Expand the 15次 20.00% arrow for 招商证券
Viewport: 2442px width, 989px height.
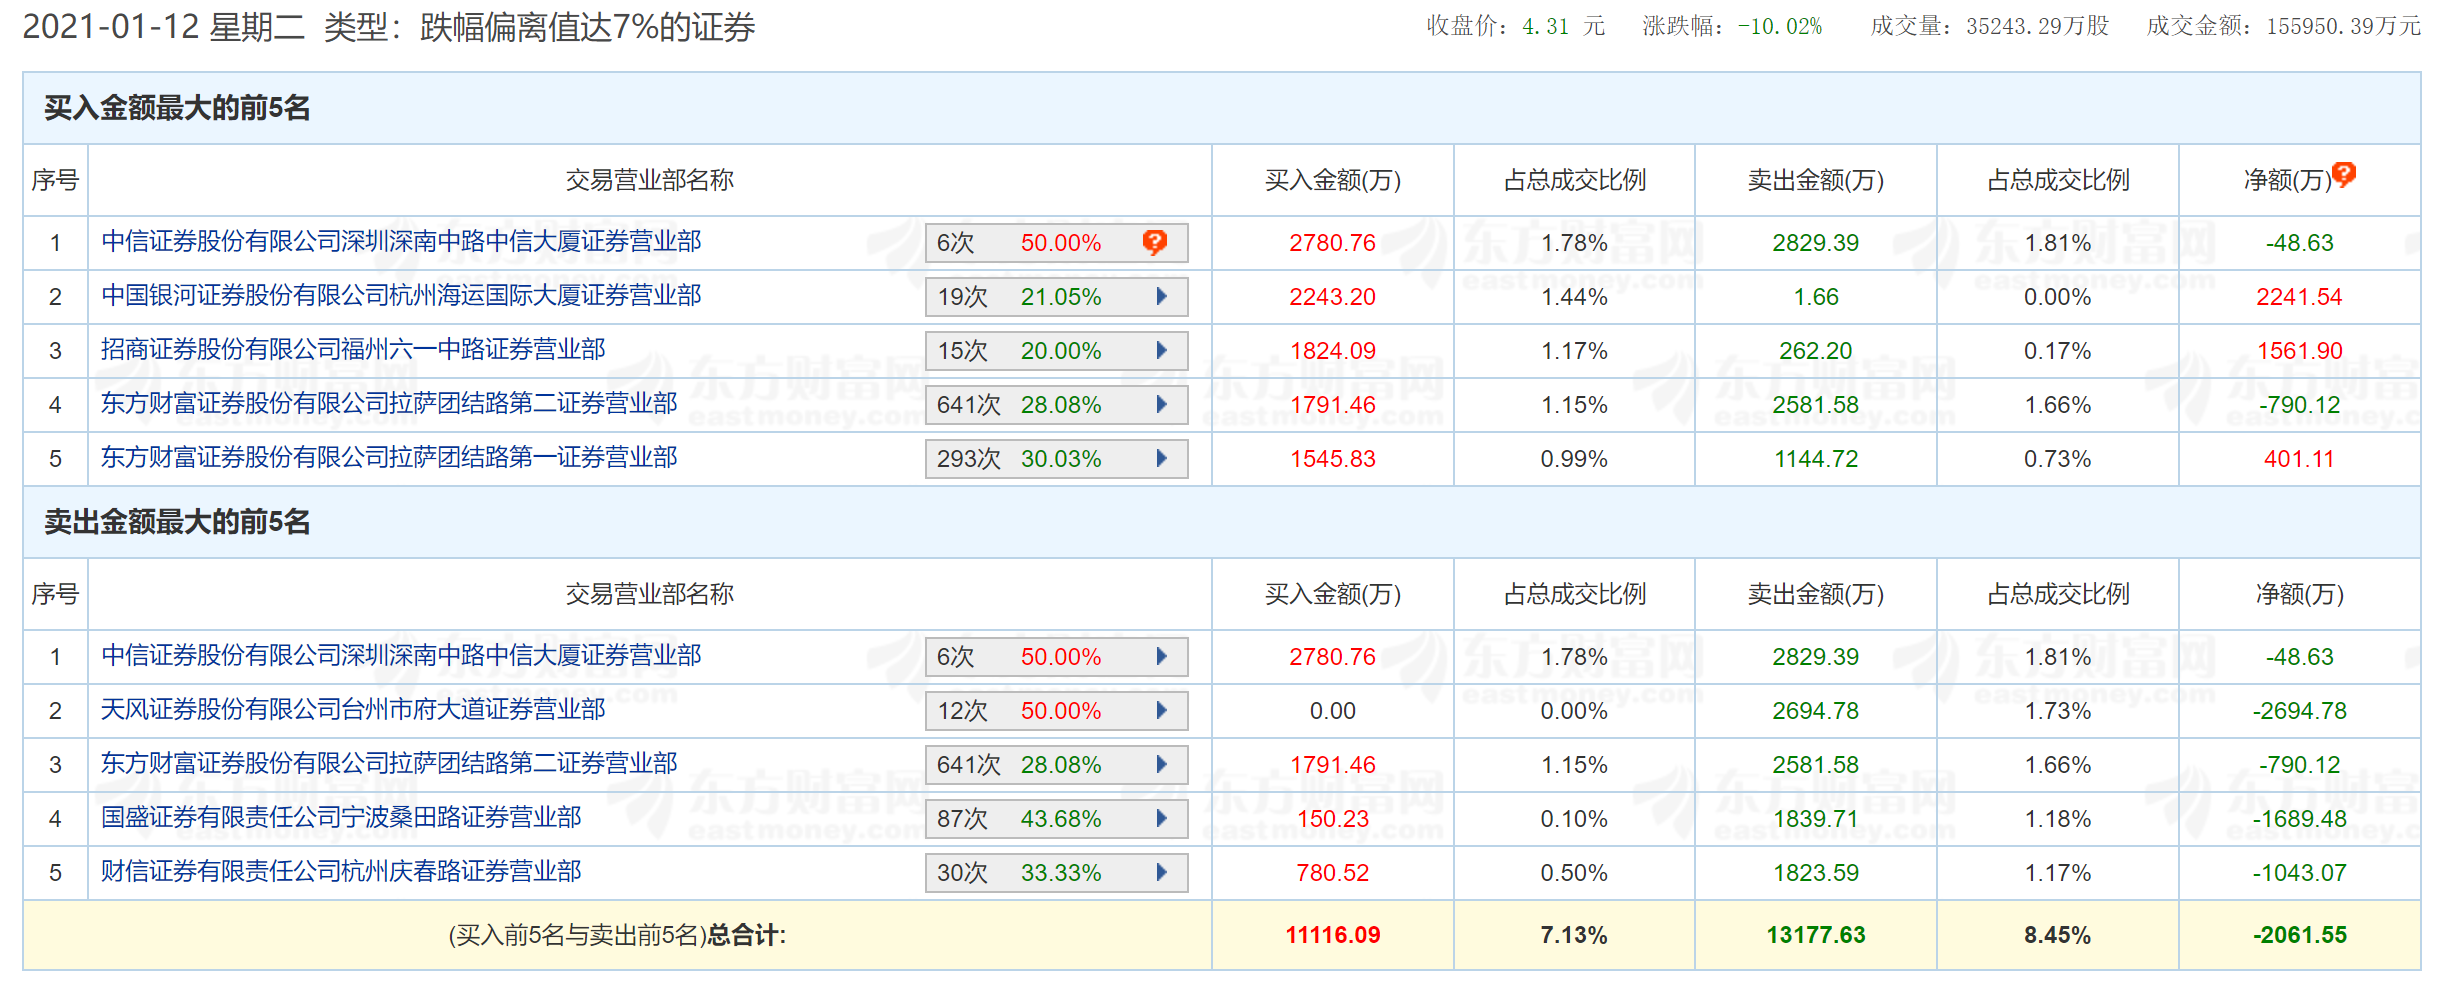(x=1162, y=350)
